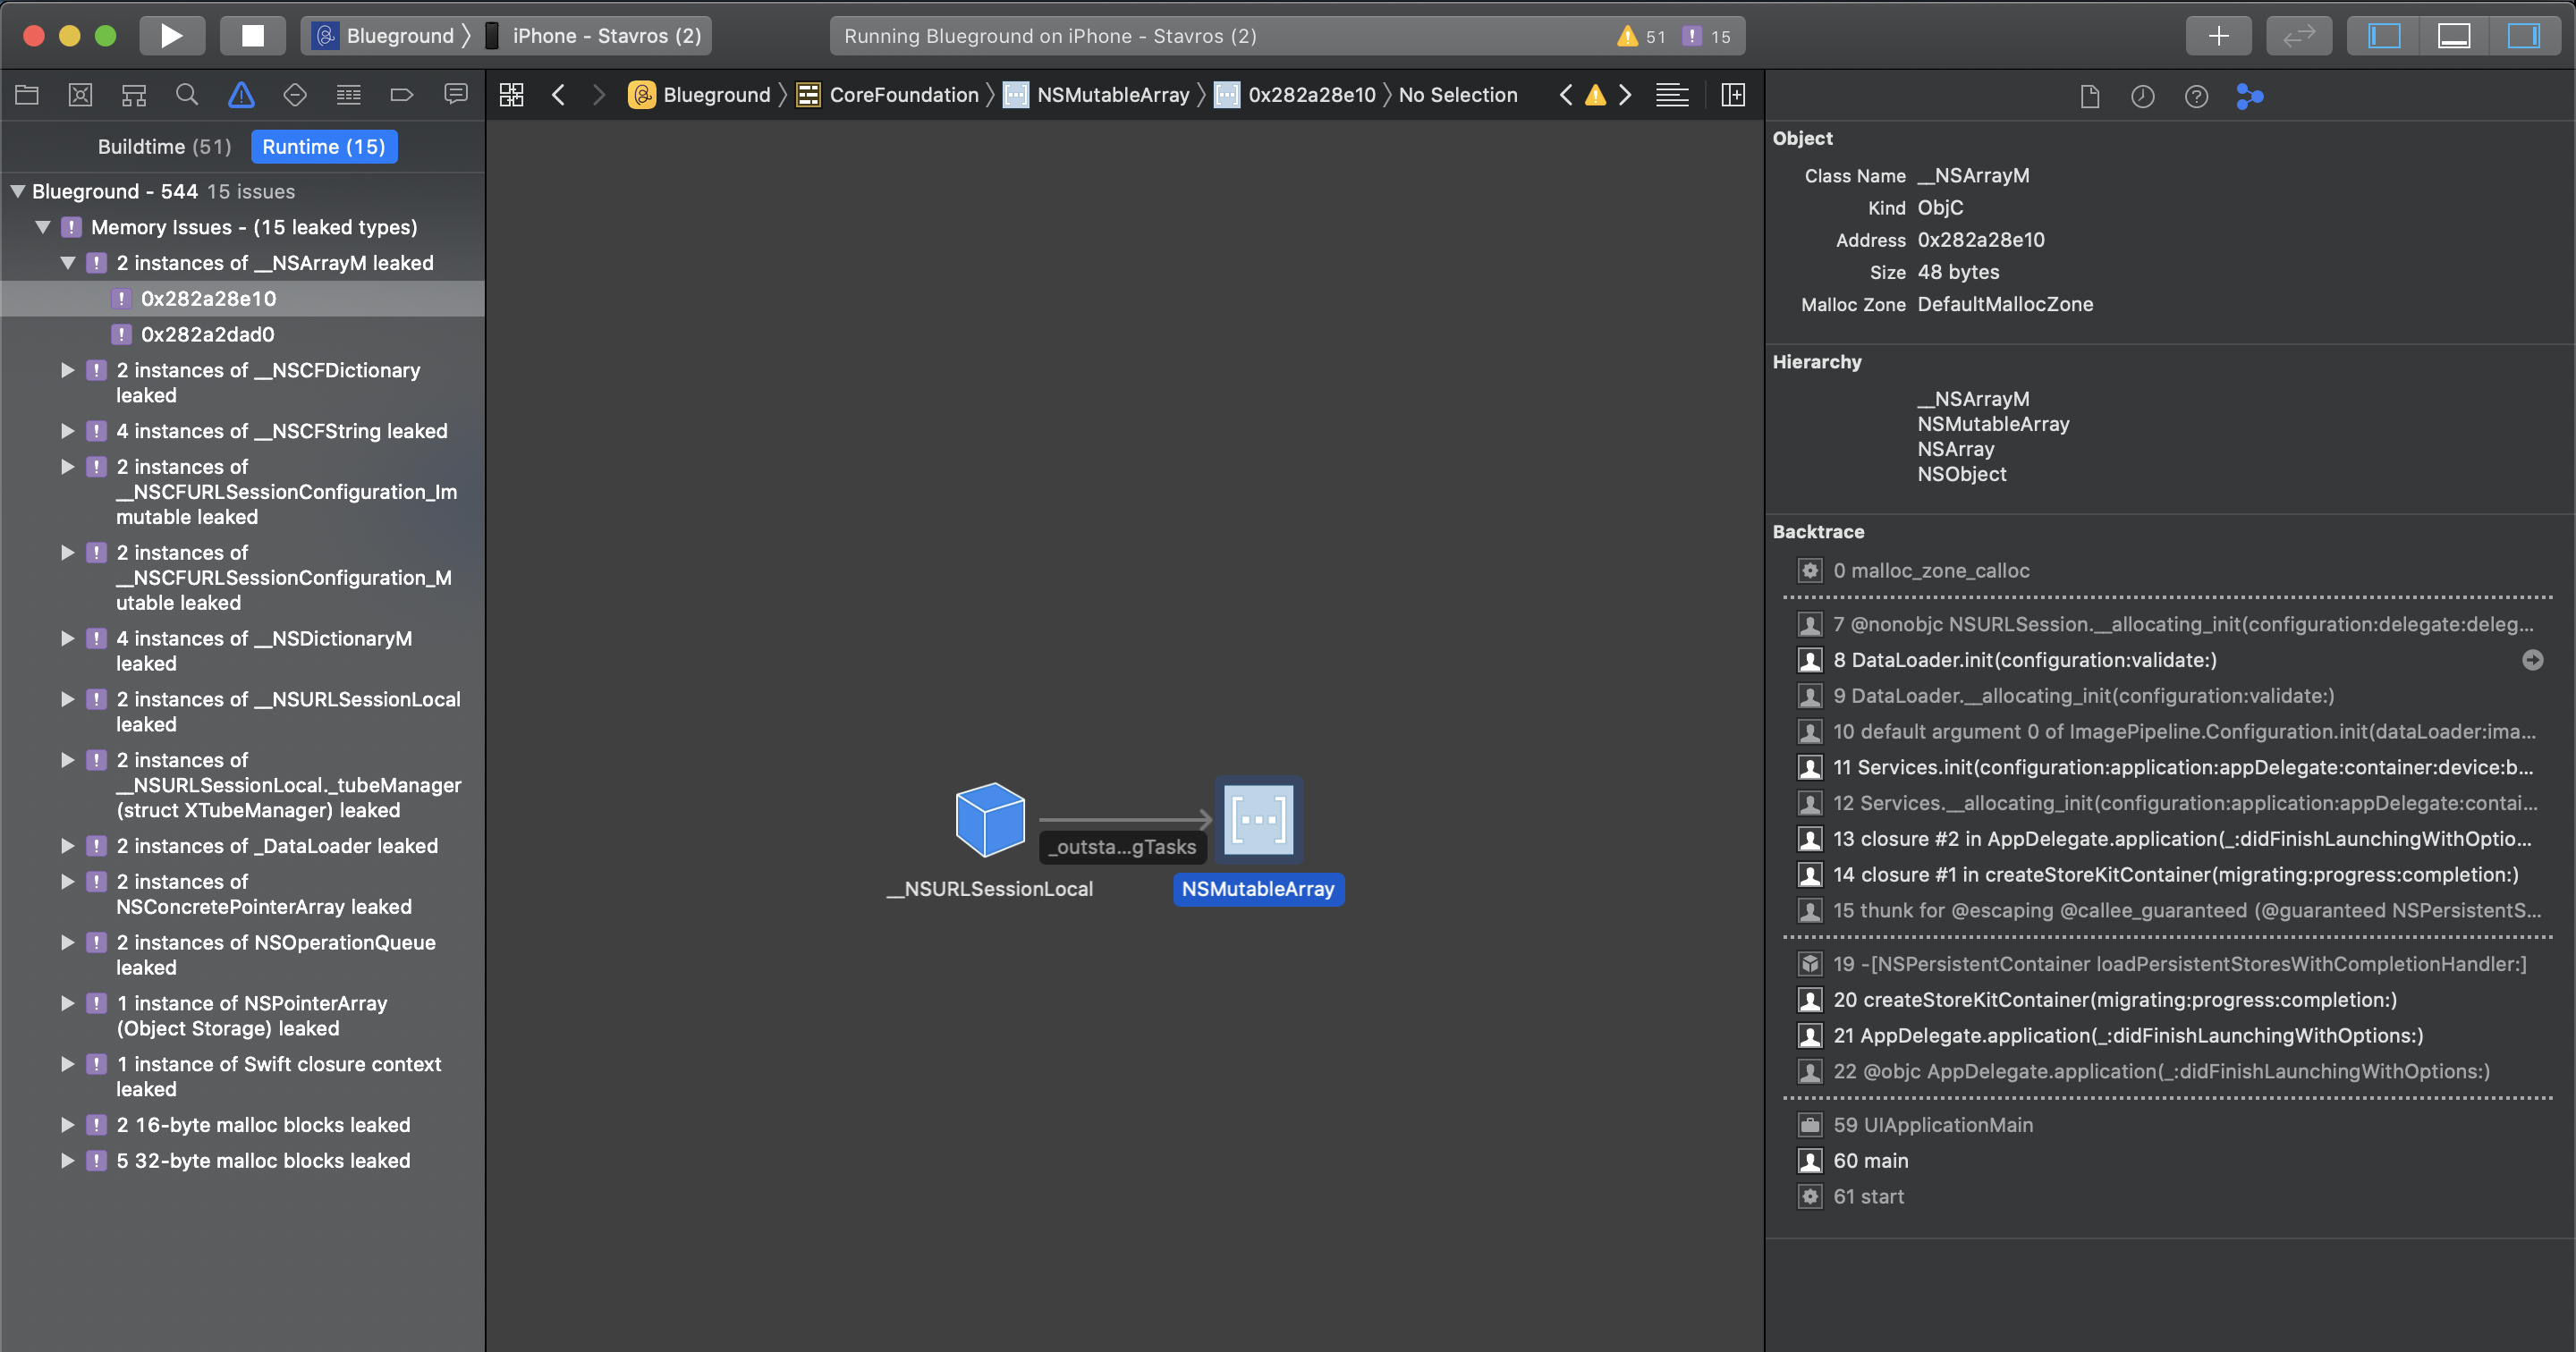Stop the running Blueground app
Screen dimensions: 2576x1352
click(x=252, y=35)
